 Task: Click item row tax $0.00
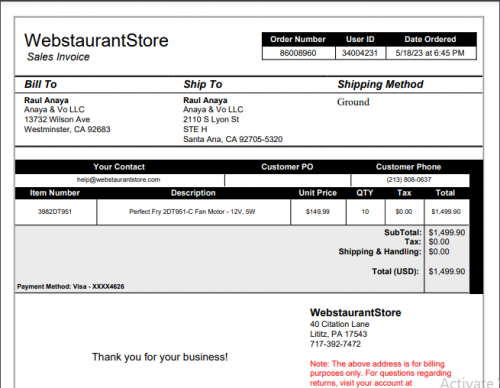click(x=404, y=212)
